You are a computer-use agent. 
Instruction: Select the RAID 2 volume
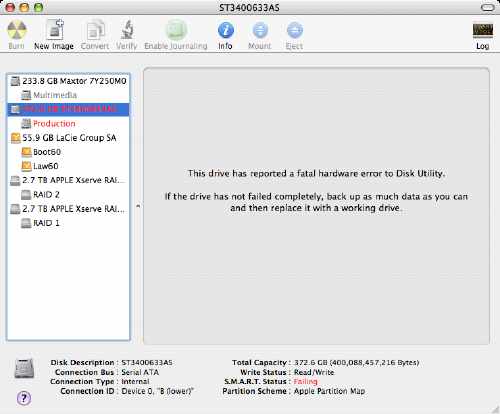(68, 195)
